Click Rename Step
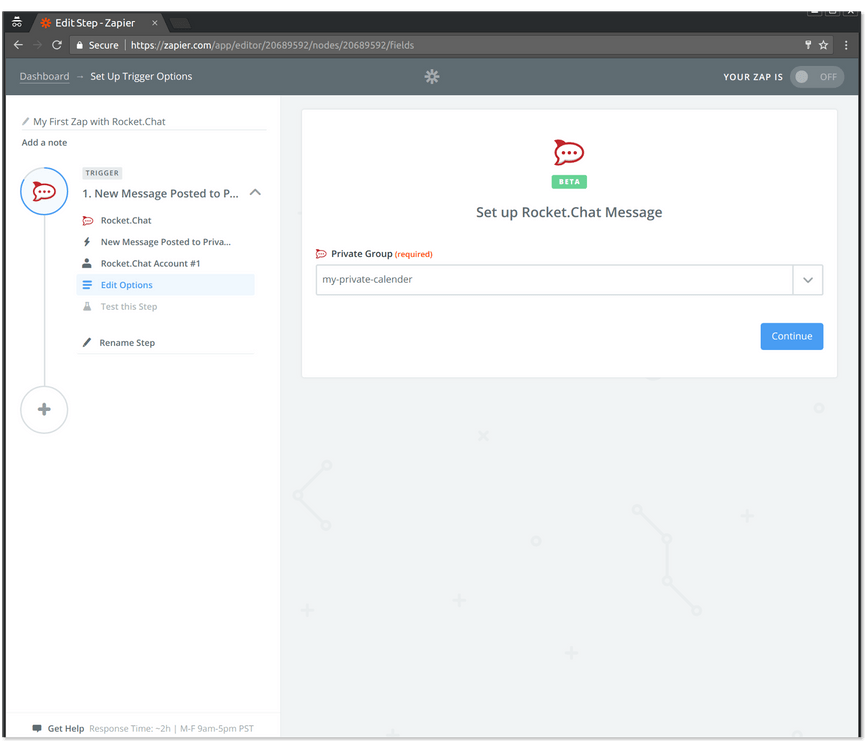This screenshot has height=750, width=865. (x=127, y=343)
